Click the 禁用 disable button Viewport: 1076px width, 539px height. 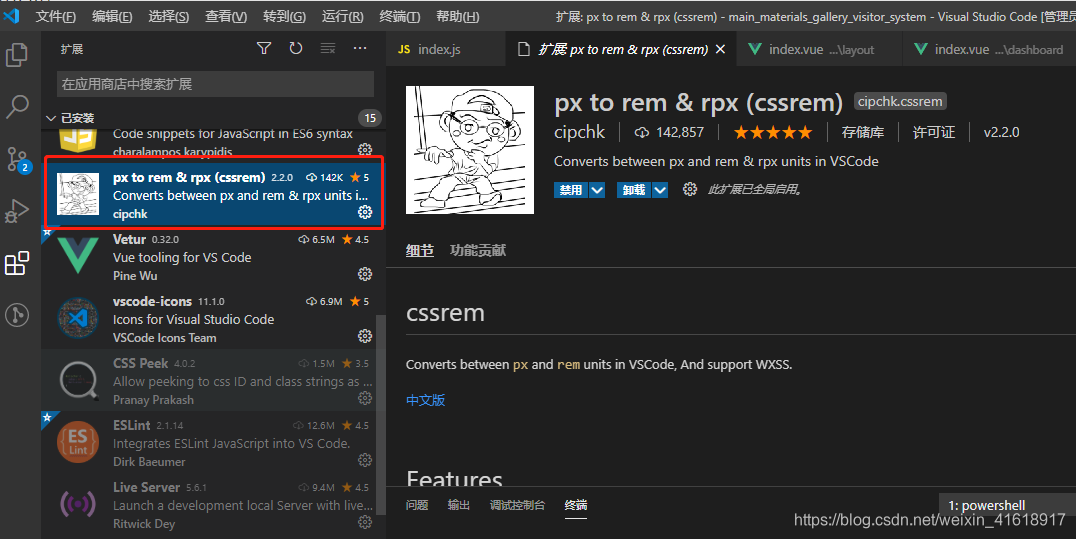click(x=571, y=190)
